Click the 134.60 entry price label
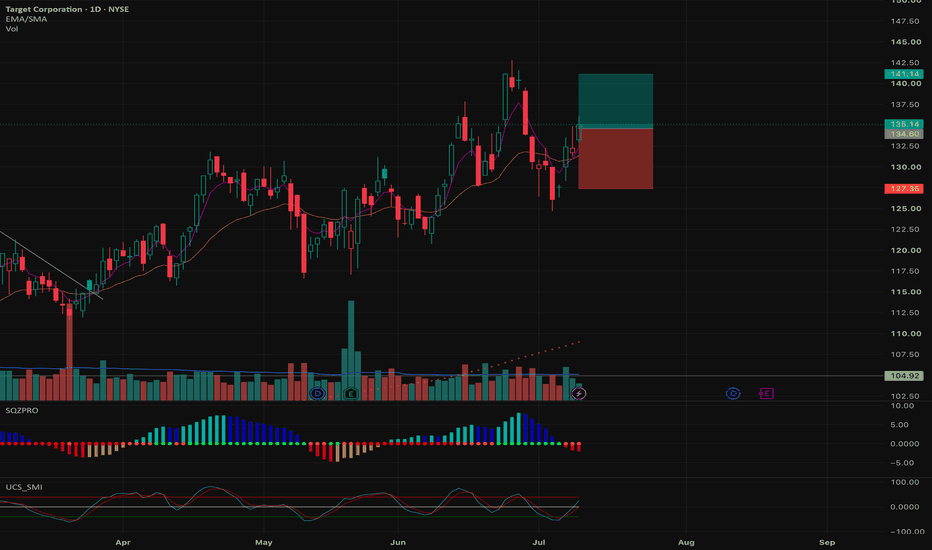 point(904,134)
